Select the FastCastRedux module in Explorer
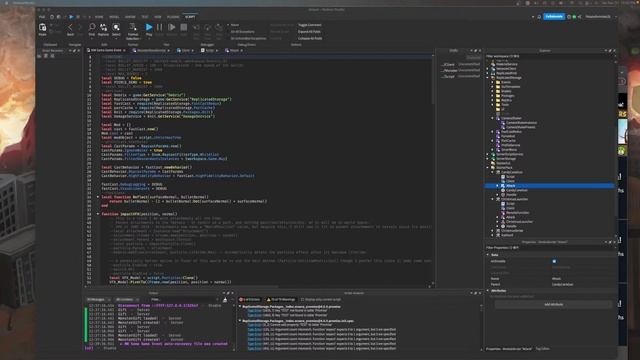Image resolution: width=640 pixels, height=360 pixels. (x=511, y=132)
